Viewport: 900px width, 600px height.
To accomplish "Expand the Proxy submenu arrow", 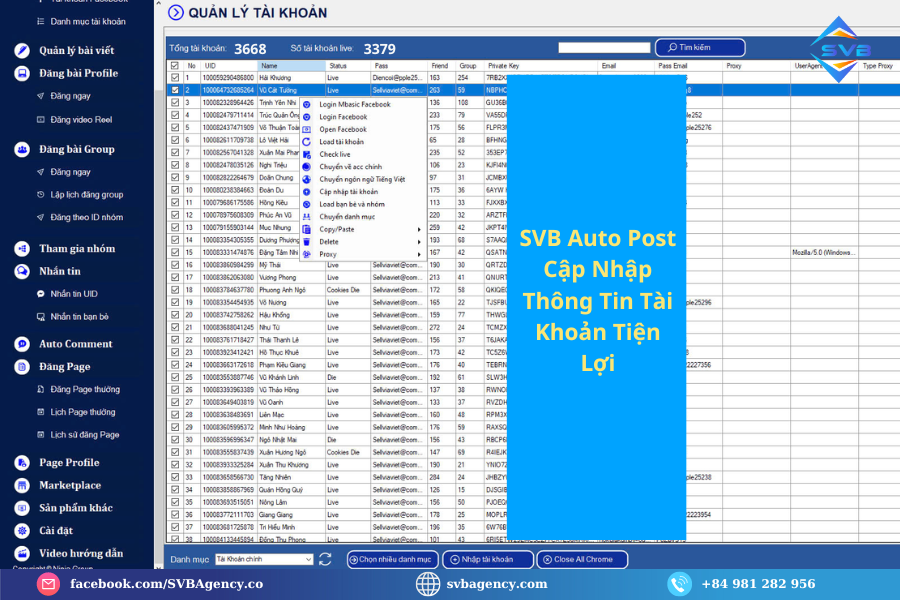I will 418,254.
